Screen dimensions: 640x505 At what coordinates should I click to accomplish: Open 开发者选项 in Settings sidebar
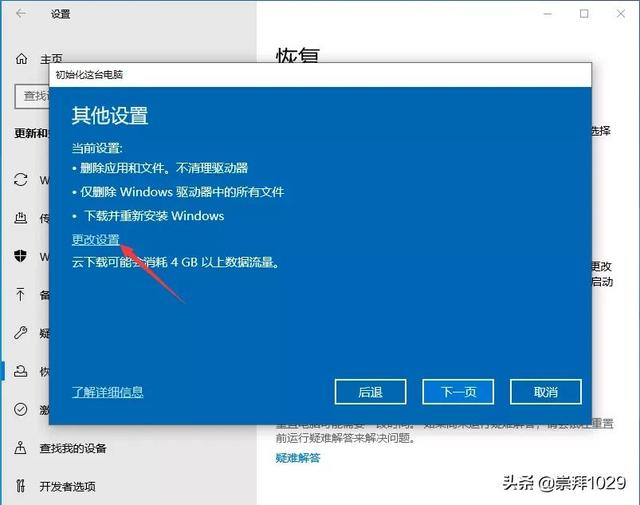(67, 486)
